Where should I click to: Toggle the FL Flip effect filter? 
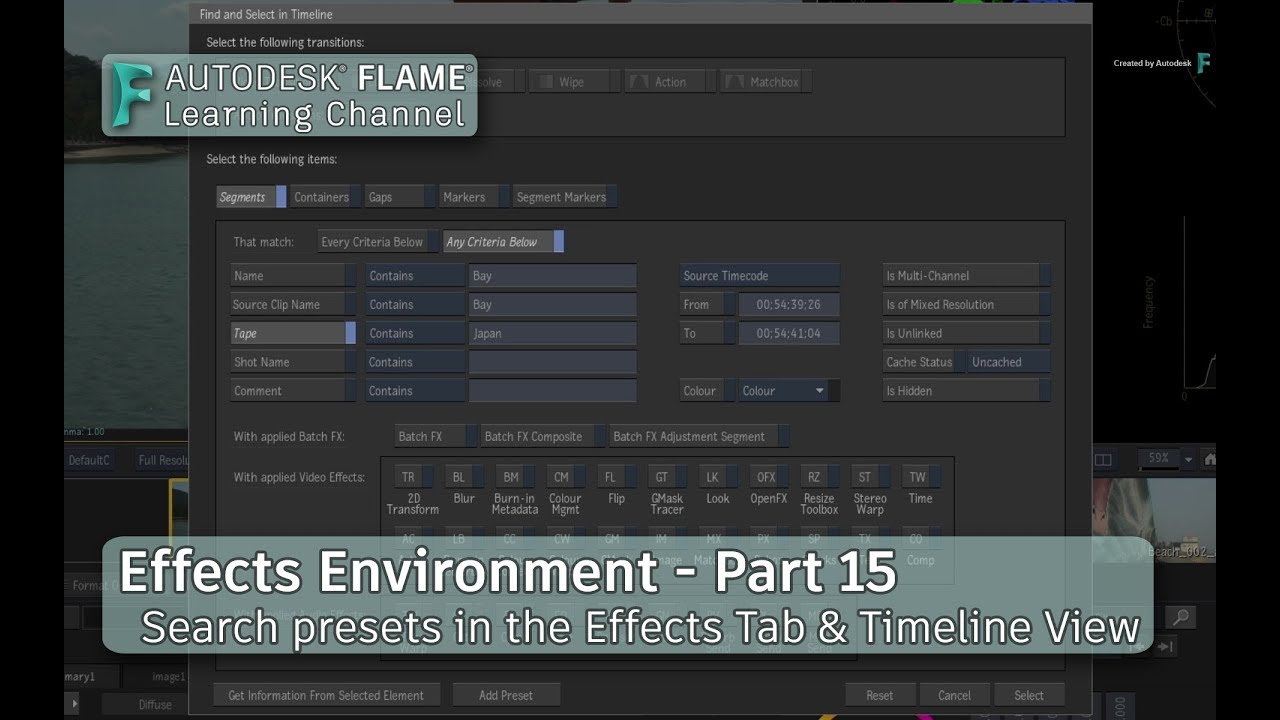click(x=616, y=477)
